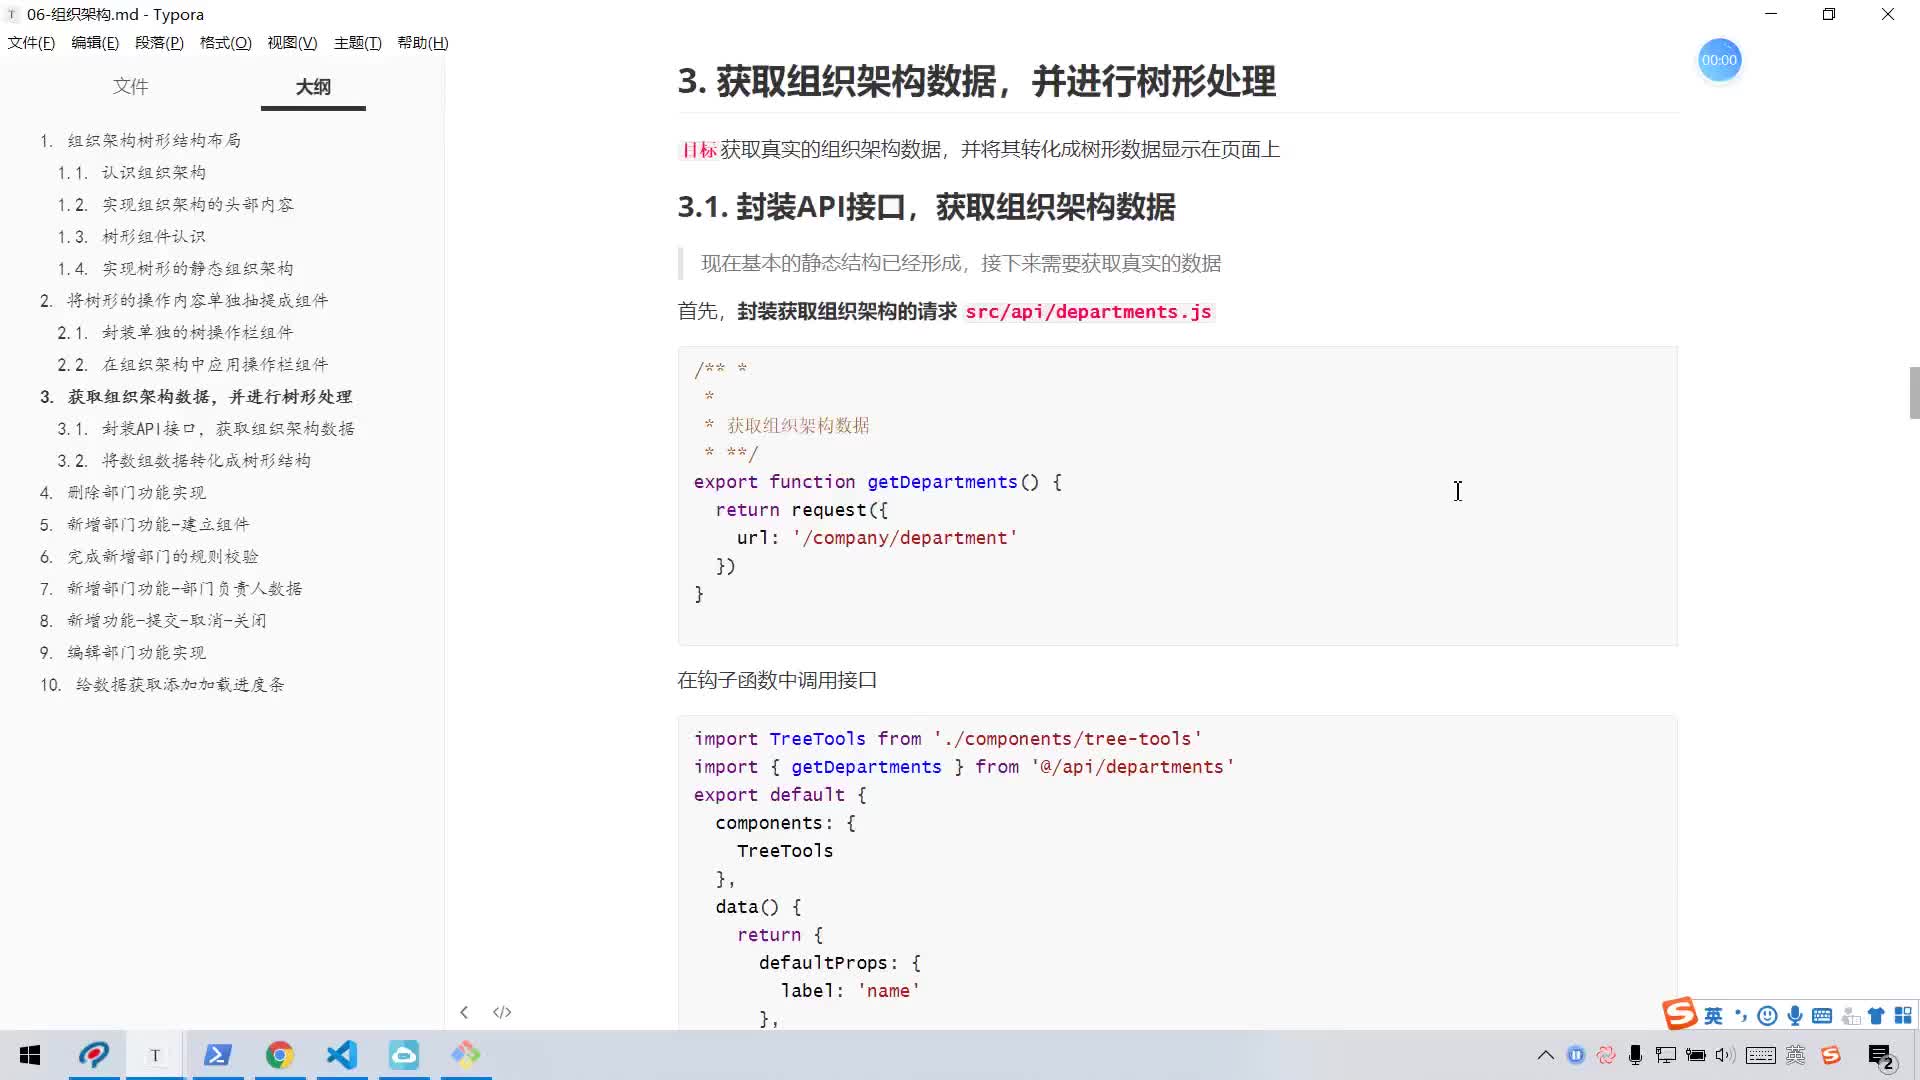Click the pink swirl tray icon
This screenshot has width=1920, height=1080.
(1606, 1055)
